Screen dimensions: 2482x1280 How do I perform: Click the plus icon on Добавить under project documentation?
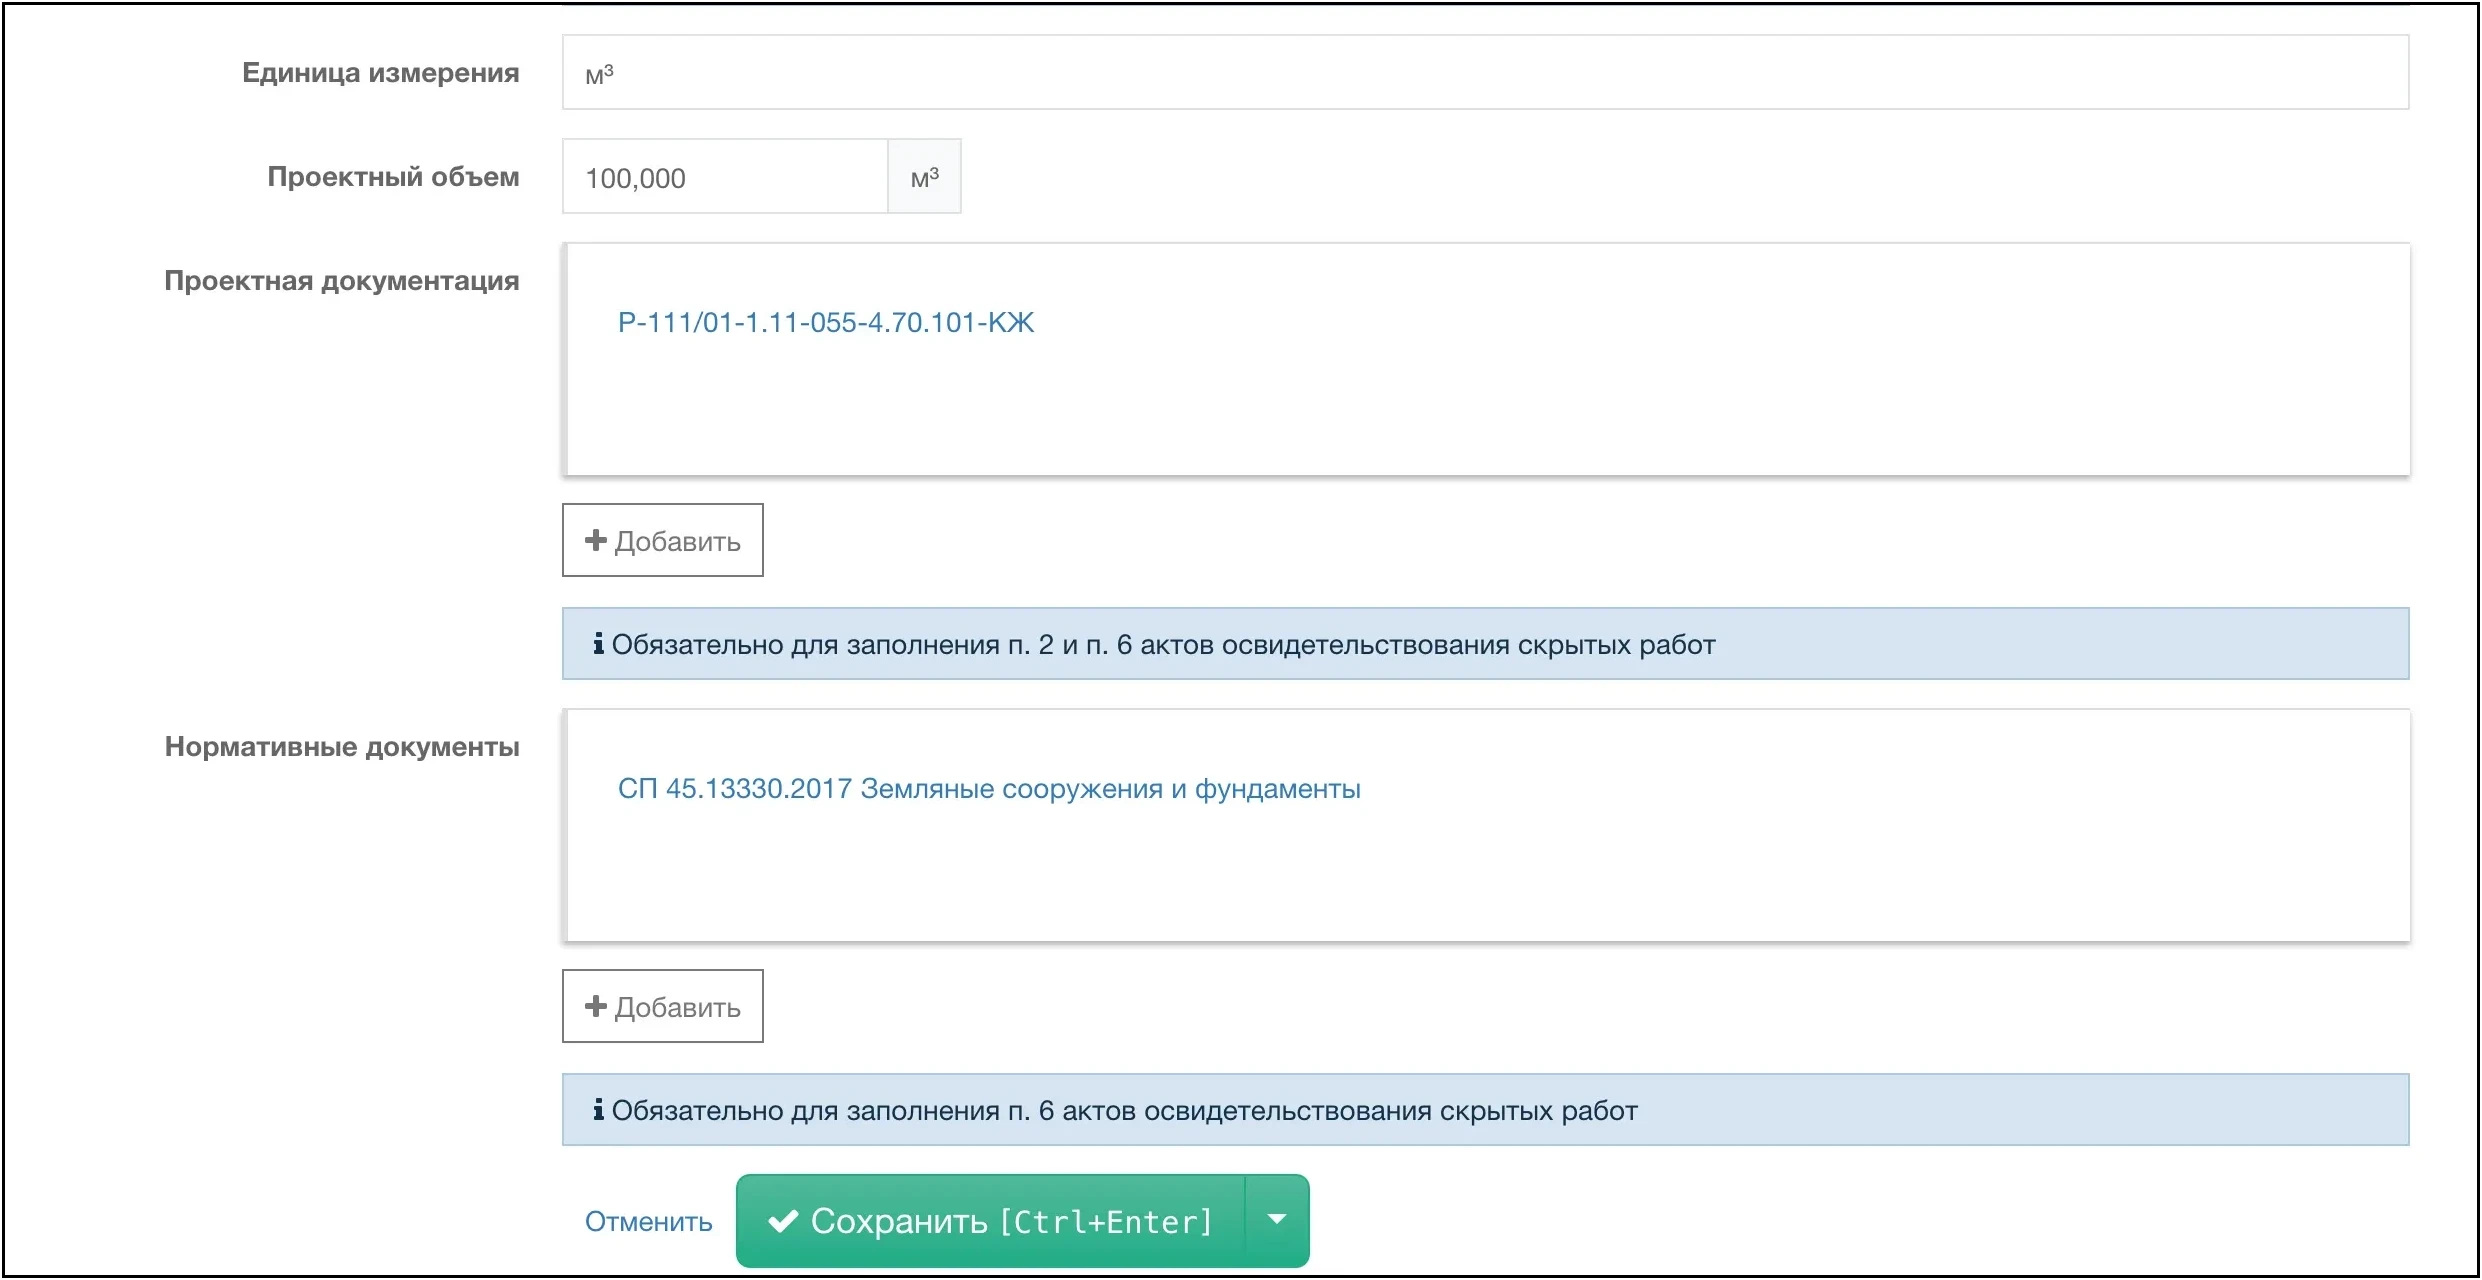coord(594,540)
